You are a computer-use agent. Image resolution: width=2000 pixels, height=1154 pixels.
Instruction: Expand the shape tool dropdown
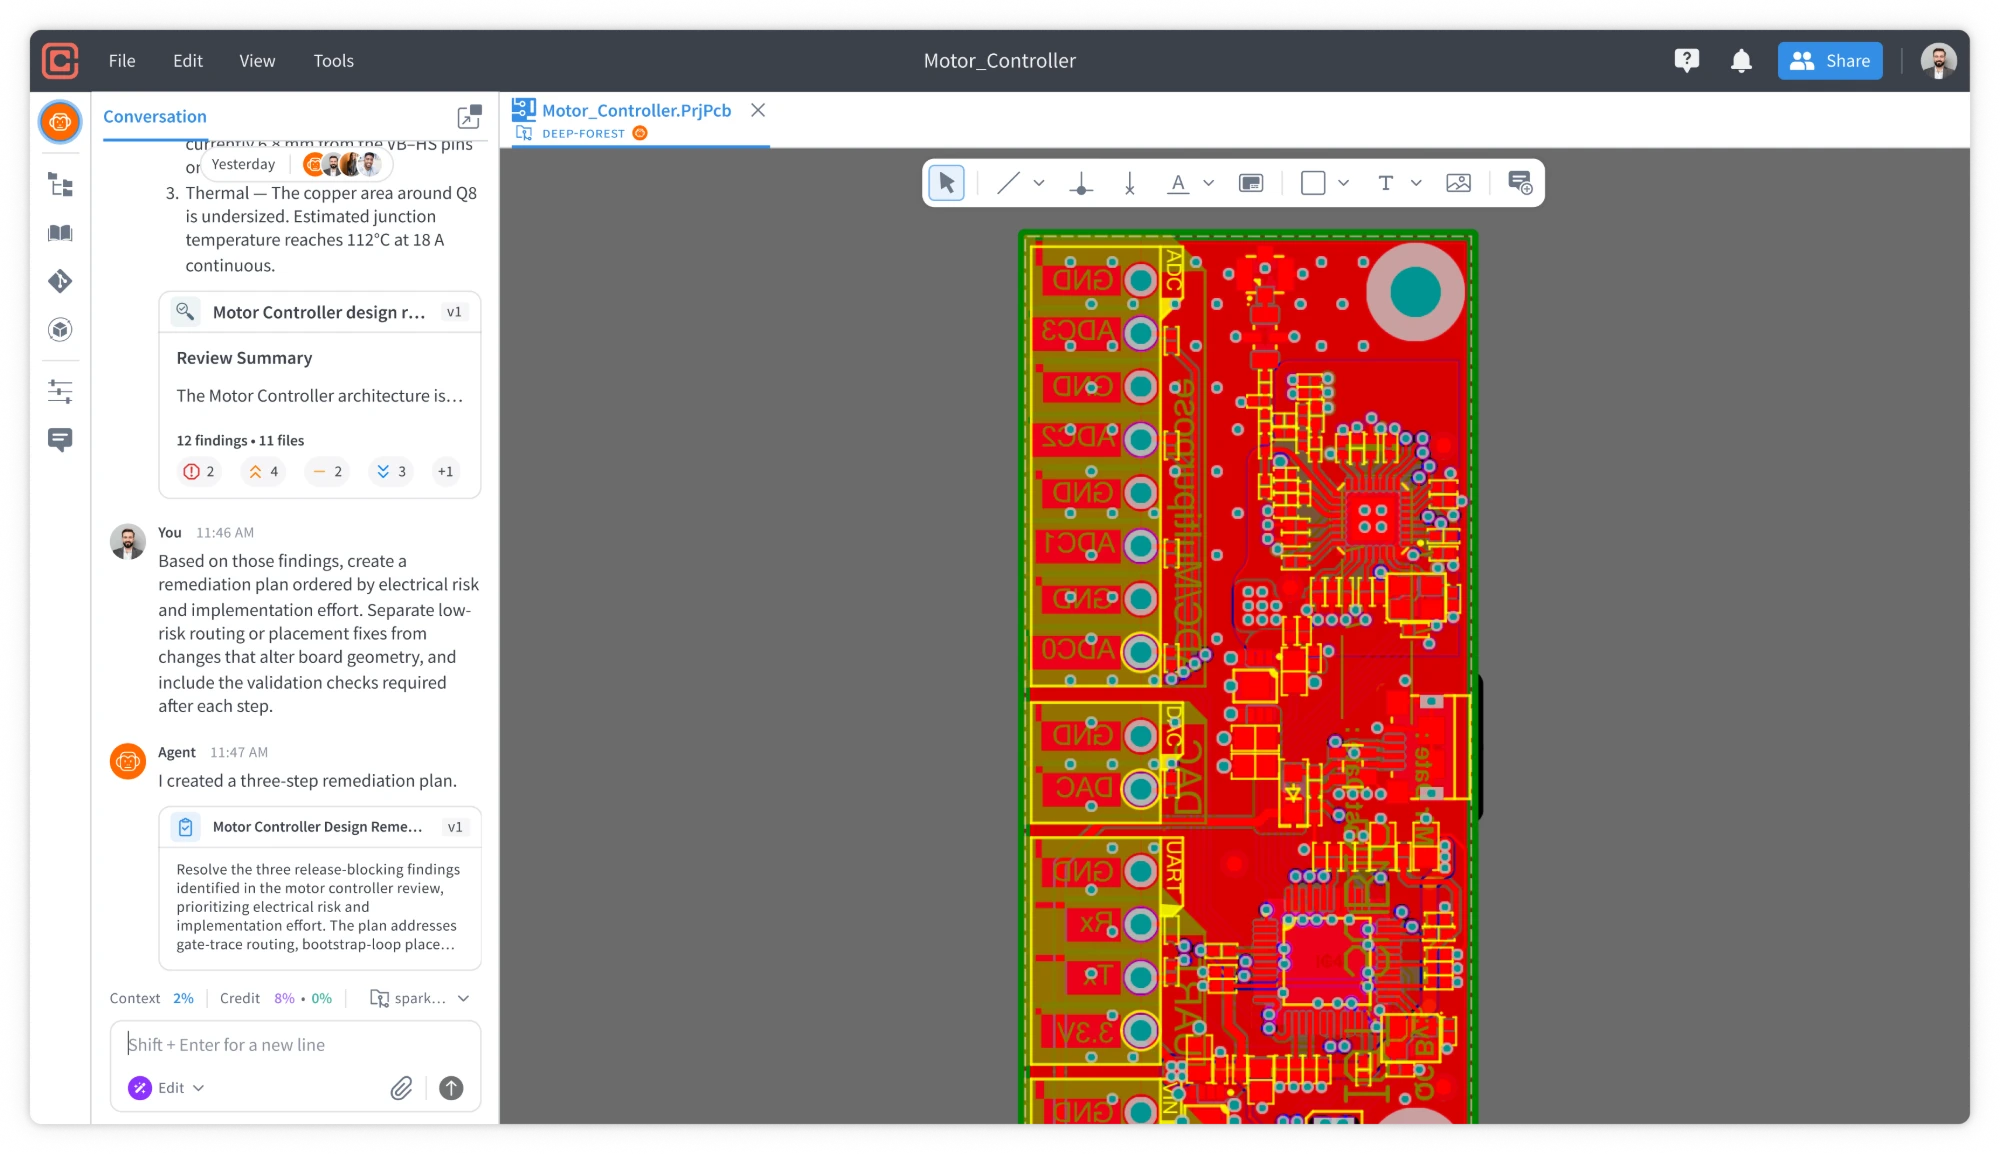1343,183
